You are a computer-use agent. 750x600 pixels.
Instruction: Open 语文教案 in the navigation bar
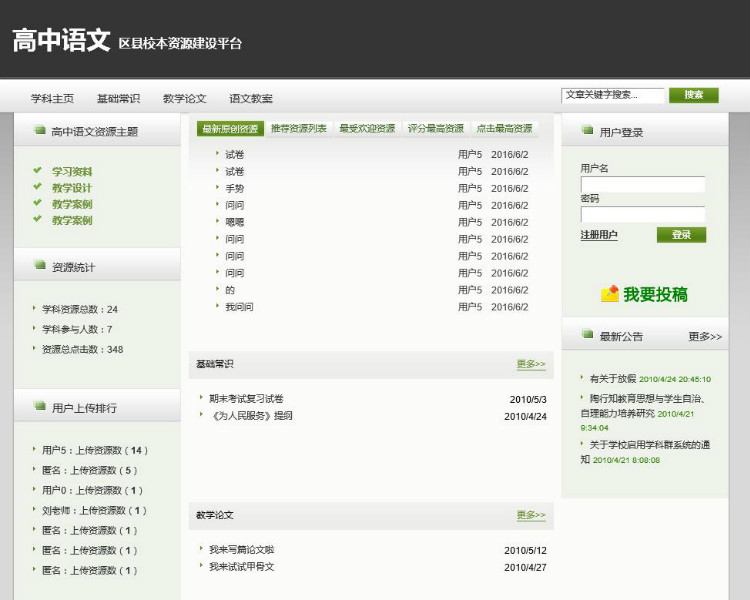[250, 98]
